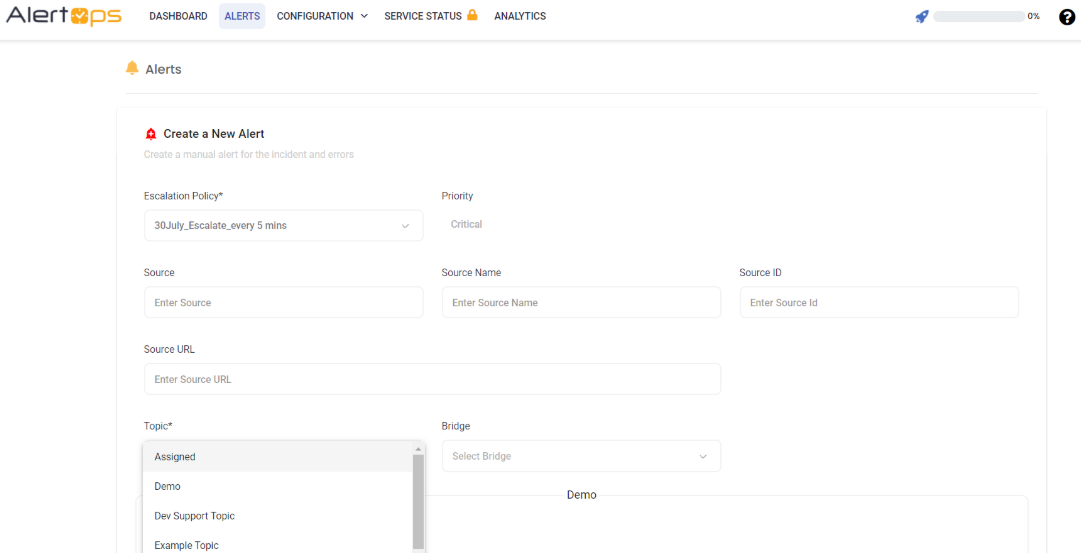Open the Analytics menu item
1081x553 pixels.
(x=520, y=16)
